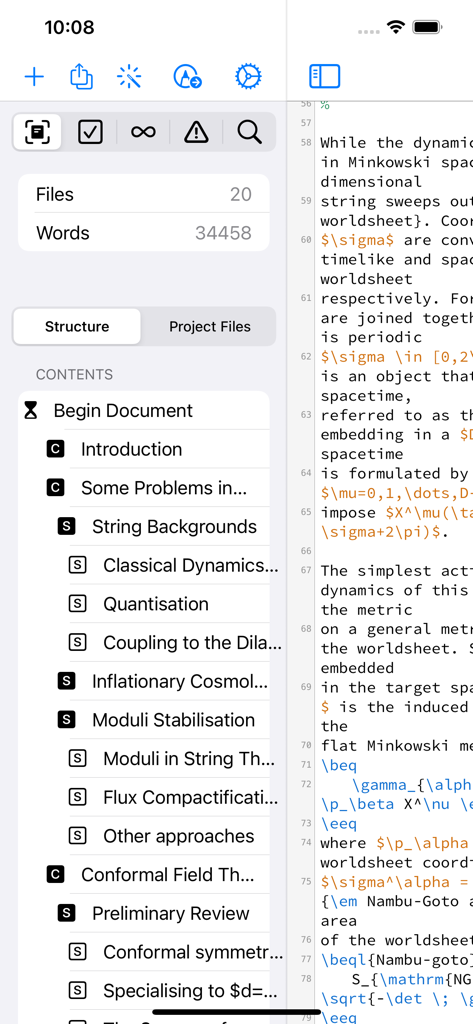Select the checkbox todo segment icon

[x=90, y=133]
